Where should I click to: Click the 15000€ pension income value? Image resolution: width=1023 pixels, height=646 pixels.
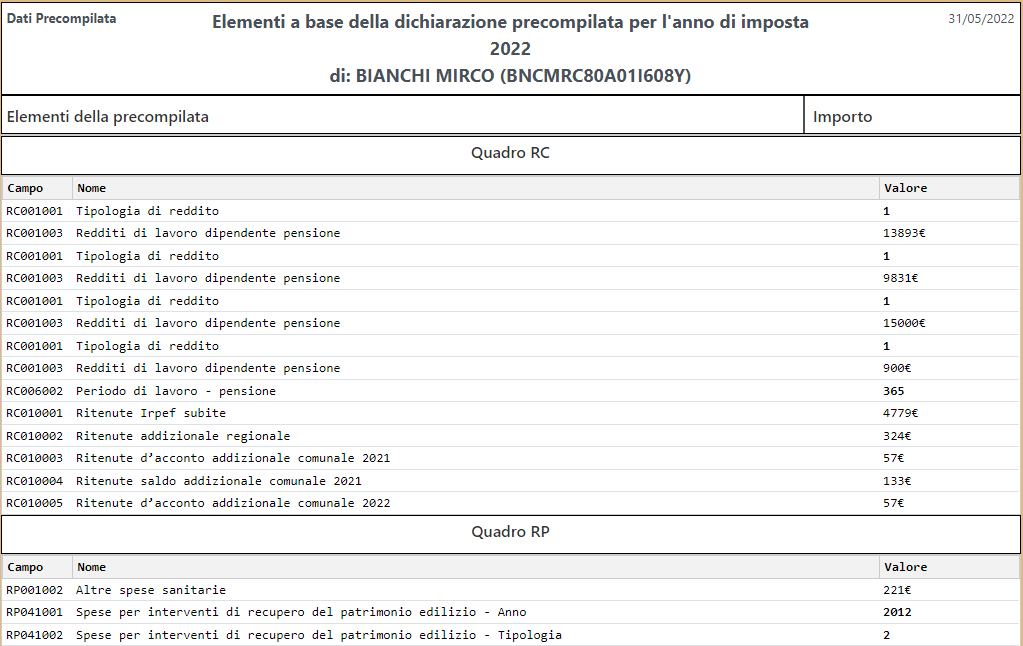(x=904, y=323)
